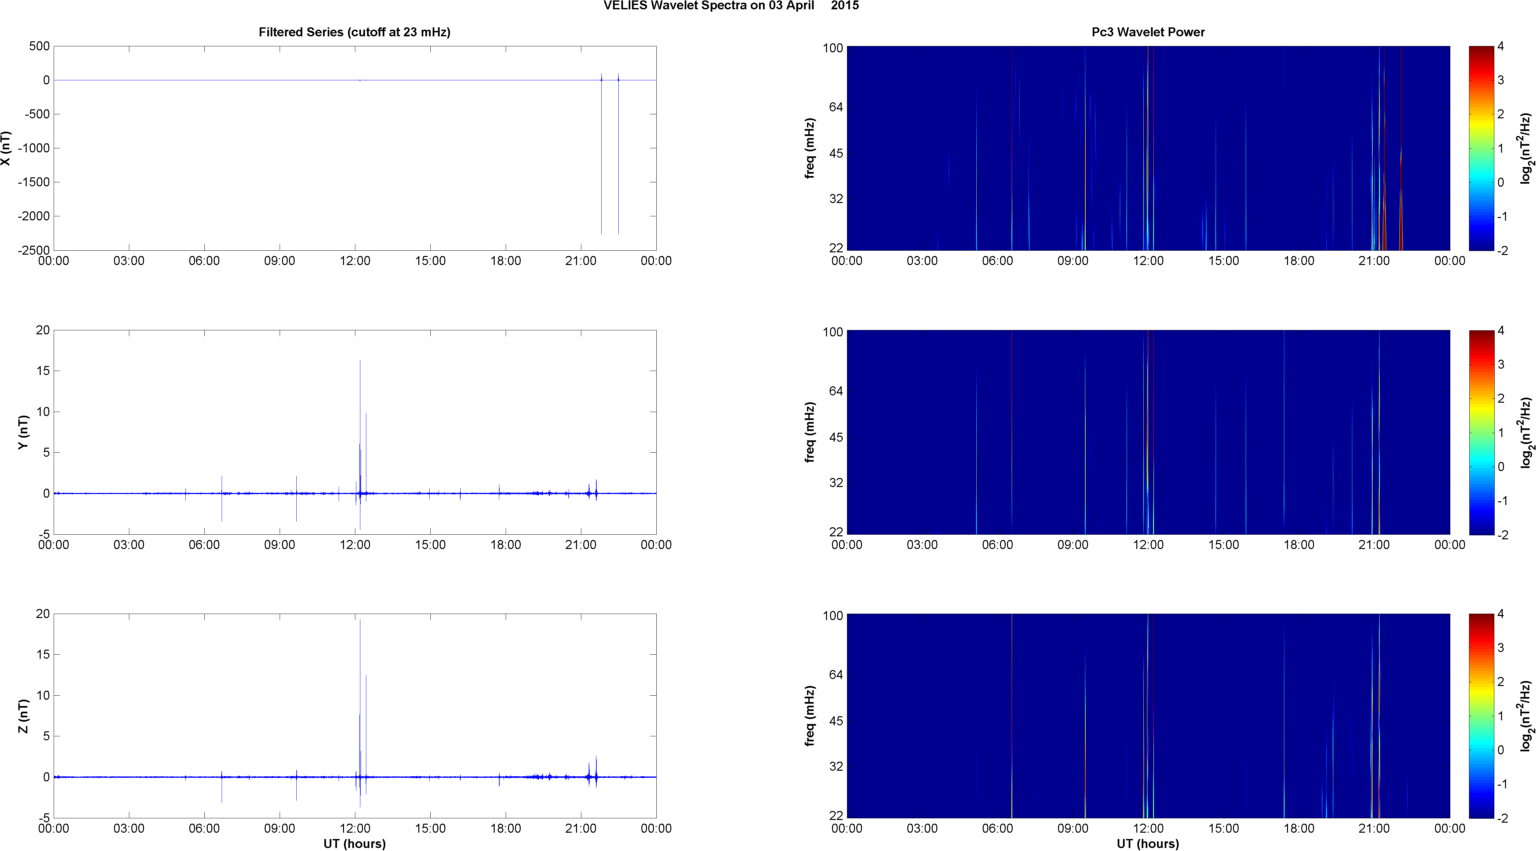Click log2(nT²/Hz) label of Z-component colorbar
Image resolution: width=1536 pixels, height=851 pixels.
(1526, 716)
